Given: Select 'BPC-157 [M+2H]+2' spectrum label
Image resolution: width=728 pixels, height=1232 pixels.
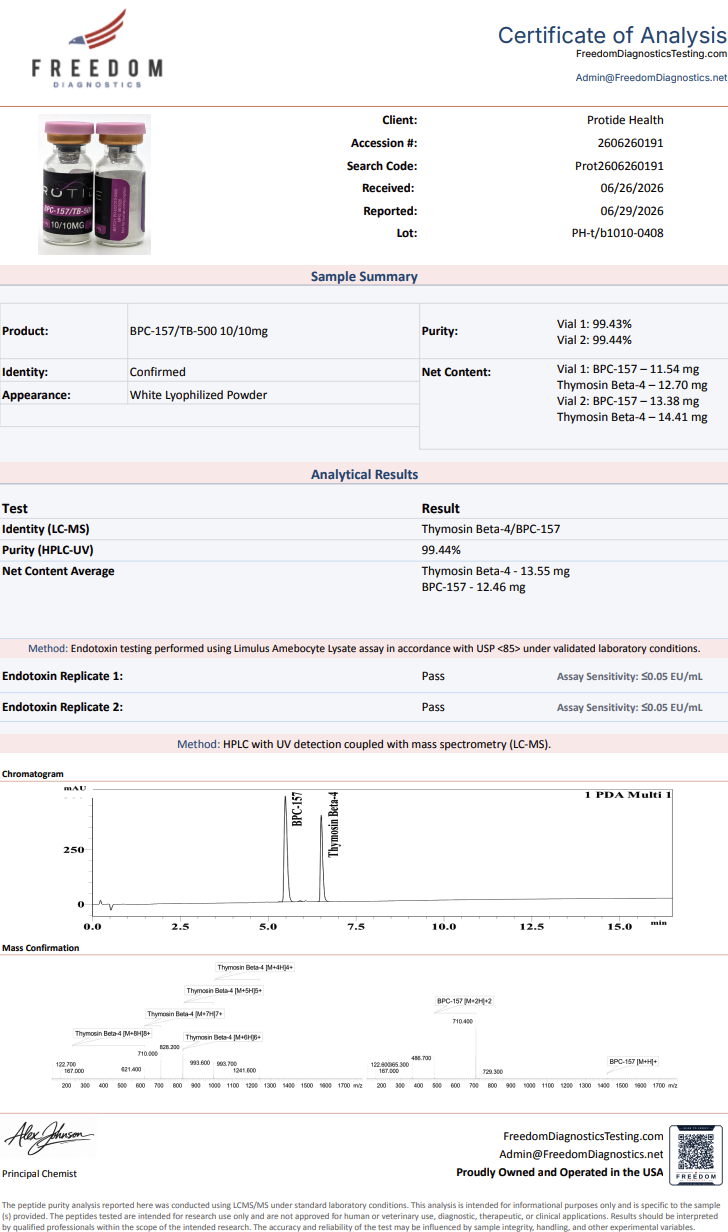Looking at the screenshot, I should [465, 1000].
